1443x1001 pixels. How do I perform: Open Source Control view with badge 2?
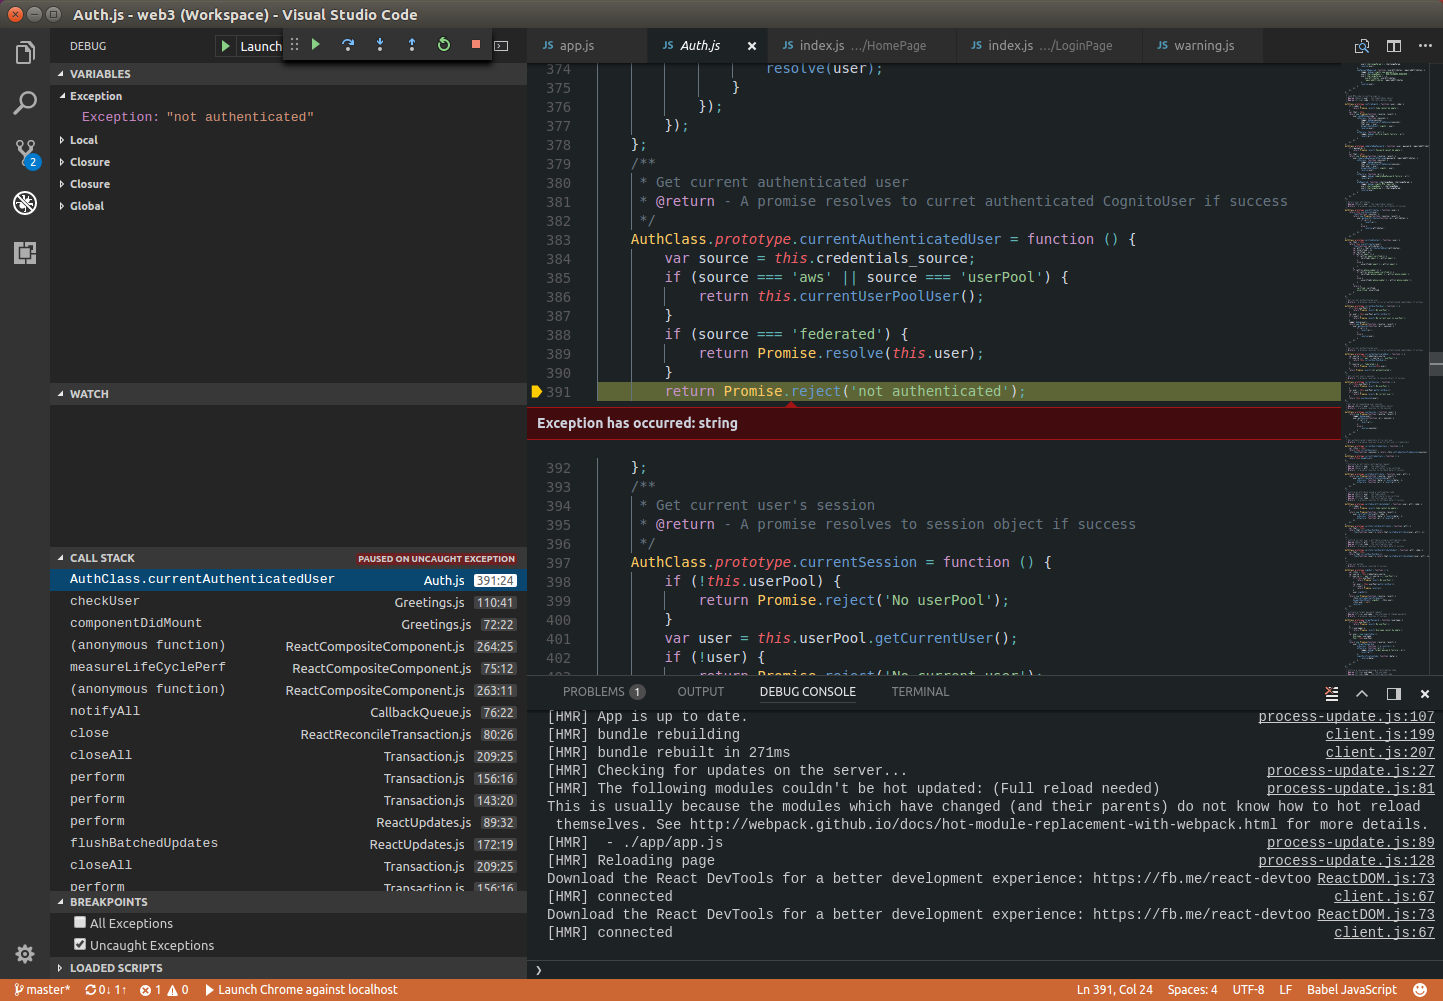(25, 153)
